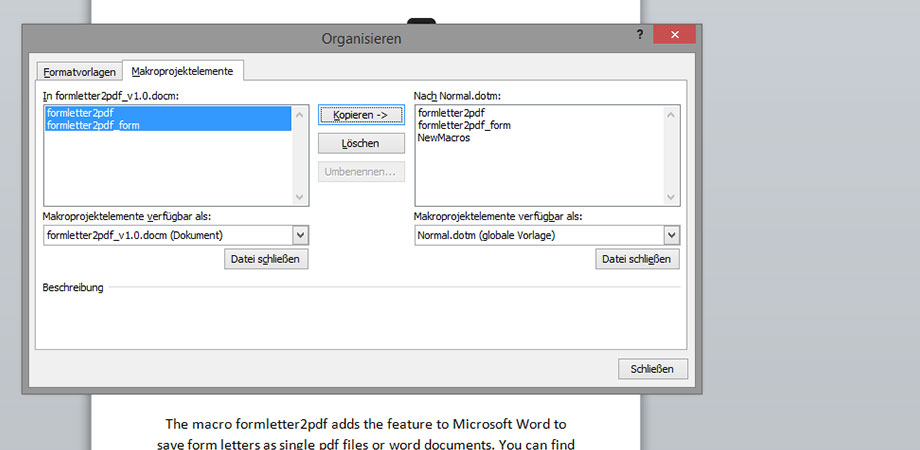
Task: Click the left list's scroll down arrow
Action: (301, 197)
